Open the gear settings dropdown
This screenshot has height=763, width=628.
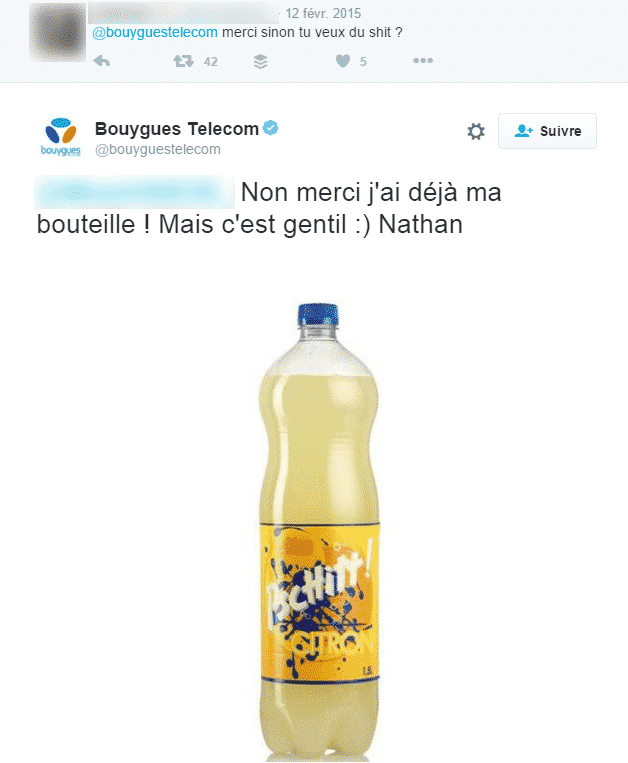click(476, 131)
